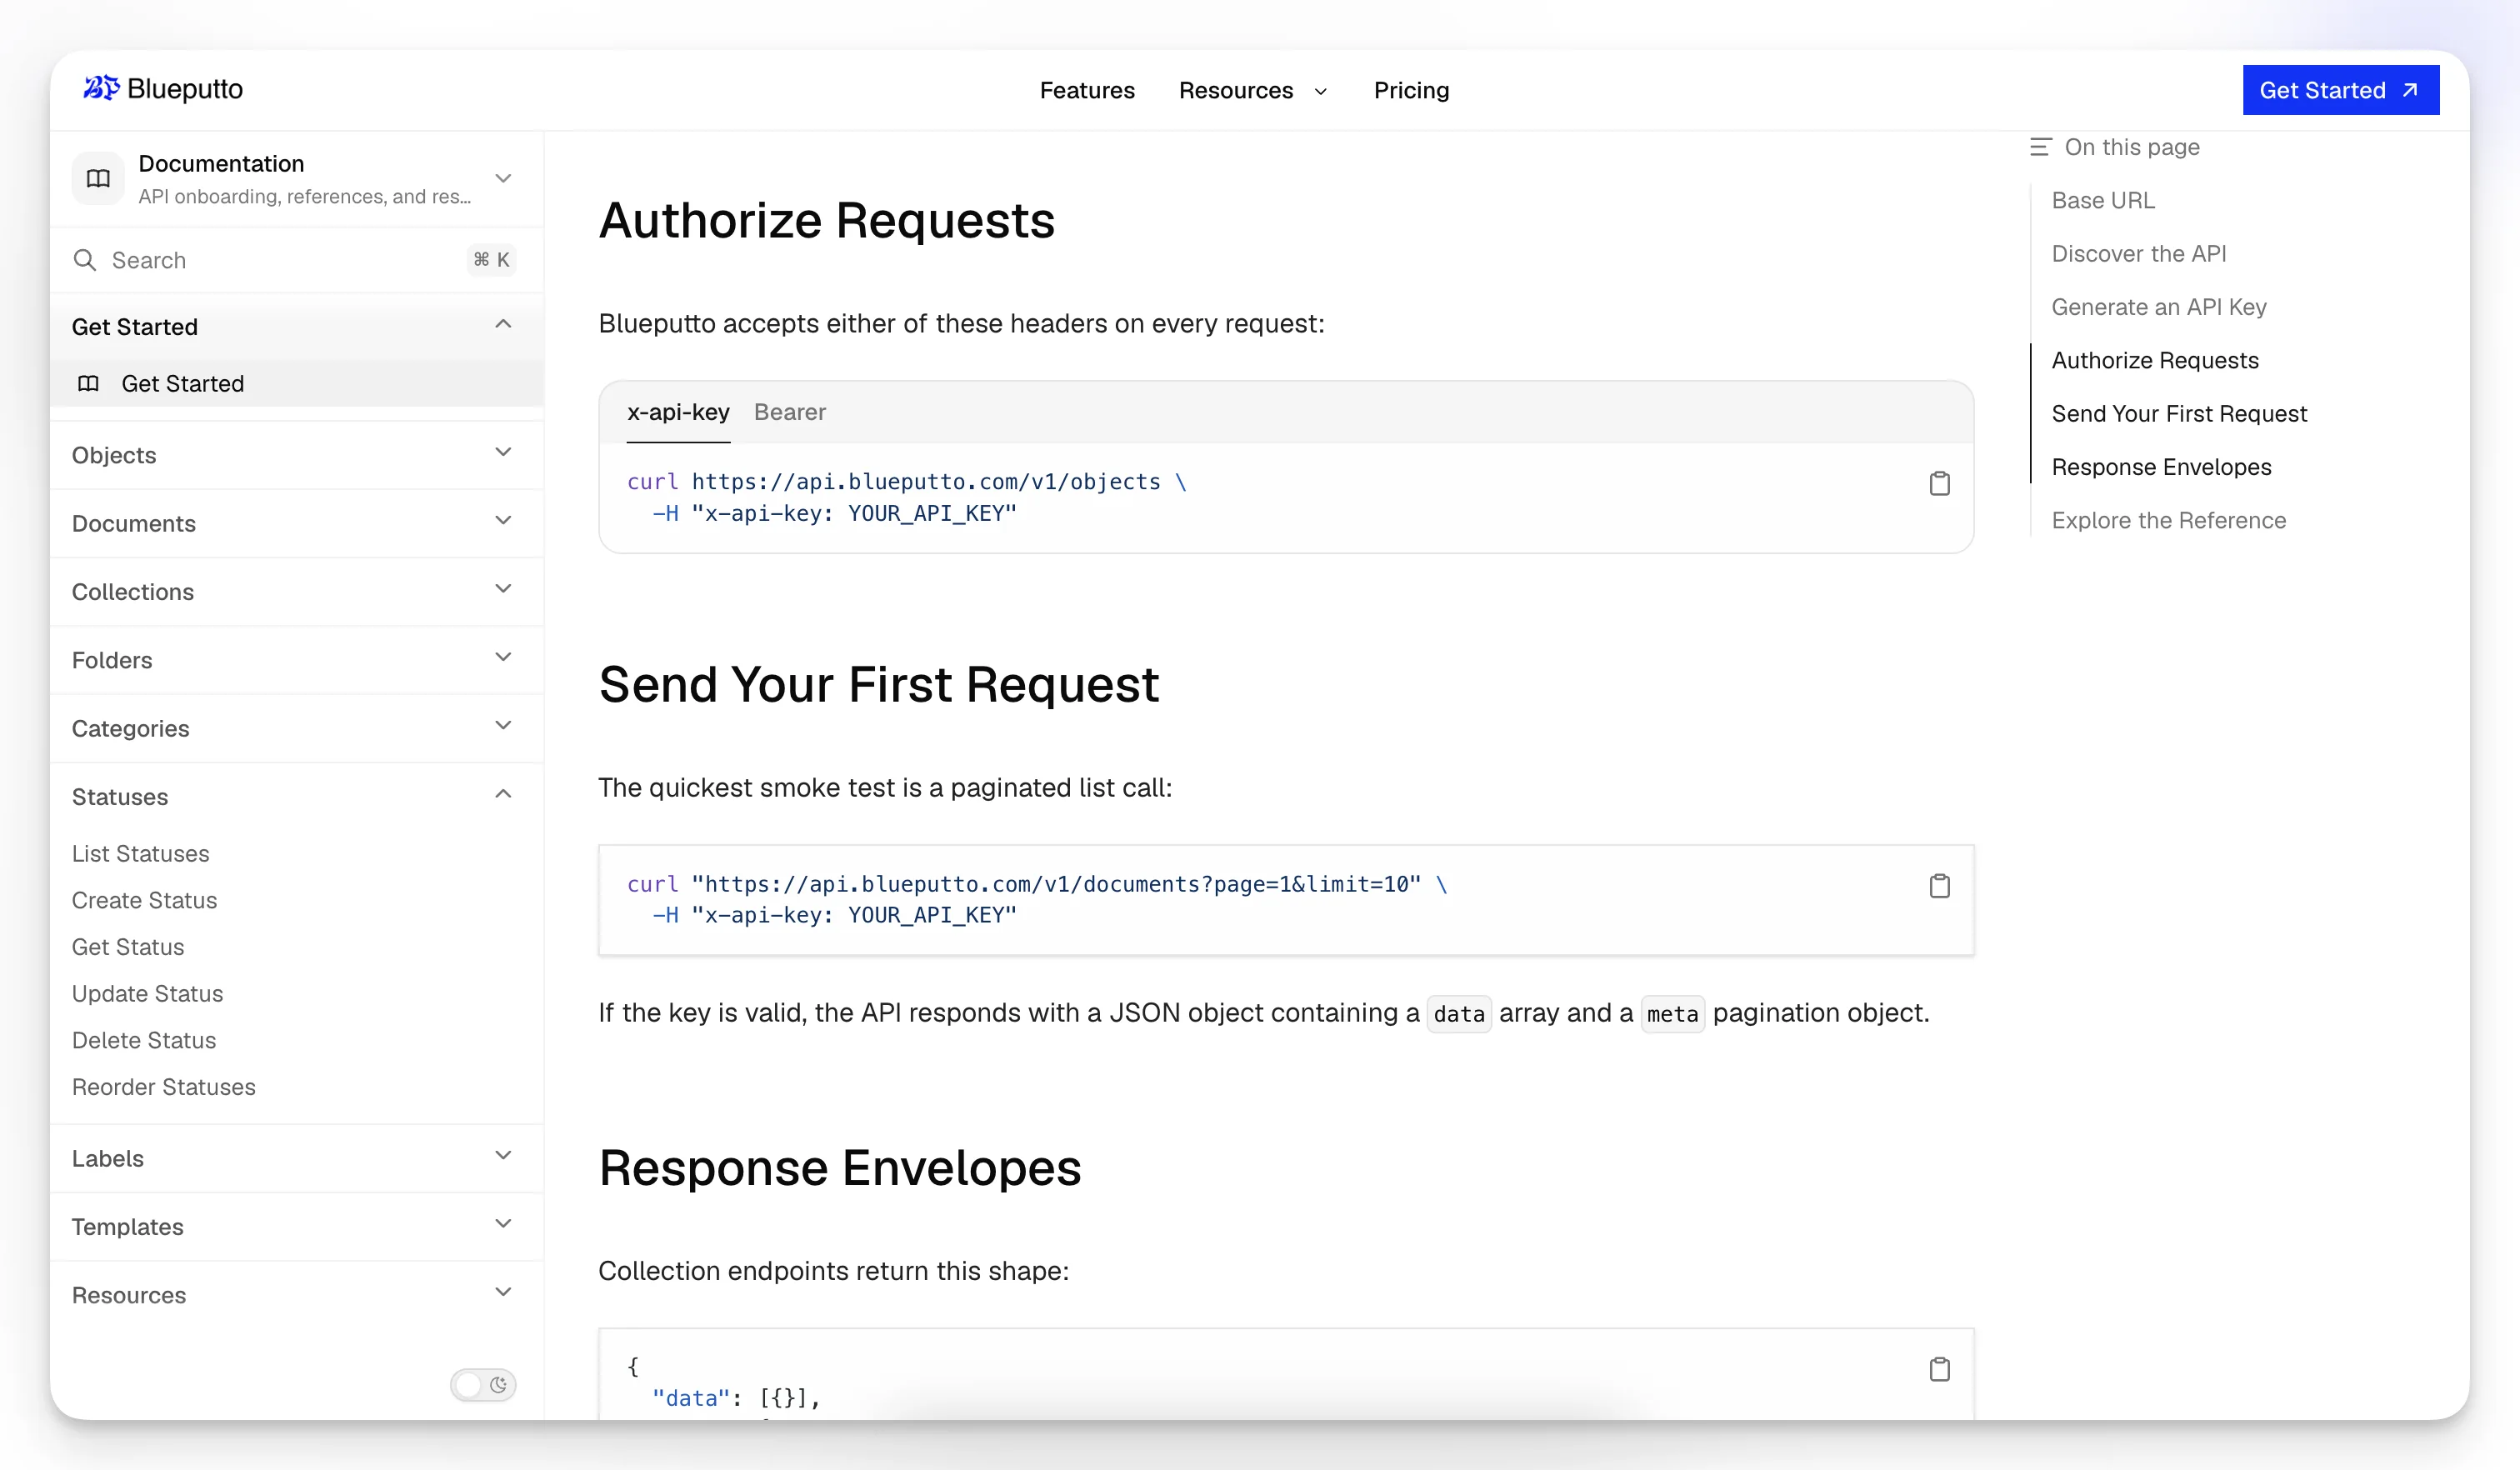This screenshot has height=1470, width=2520.
Task: Click the Authorize Requests heading
Action: point(826,220)
